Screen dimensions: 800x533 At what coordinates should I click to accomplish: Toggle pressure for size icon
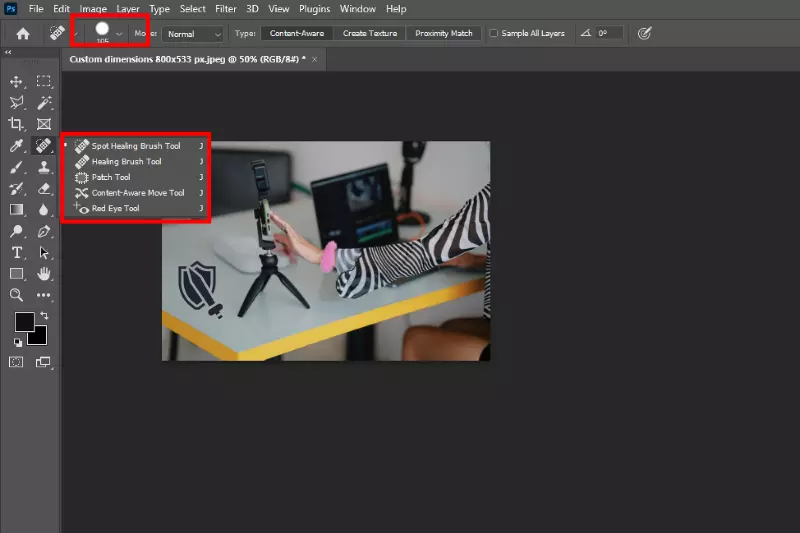click(x=644, y=33)
